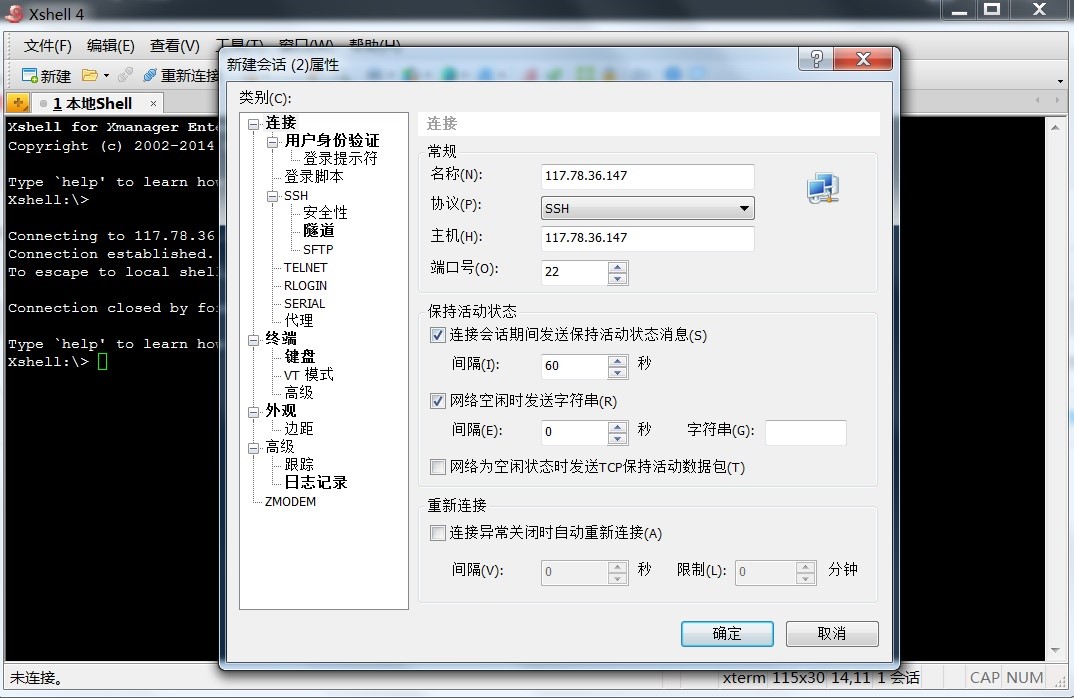Image resolution: width=1074 pixels, height=698 pixels.
Task: Click the 主机 host input field
Action: [647, 238]
